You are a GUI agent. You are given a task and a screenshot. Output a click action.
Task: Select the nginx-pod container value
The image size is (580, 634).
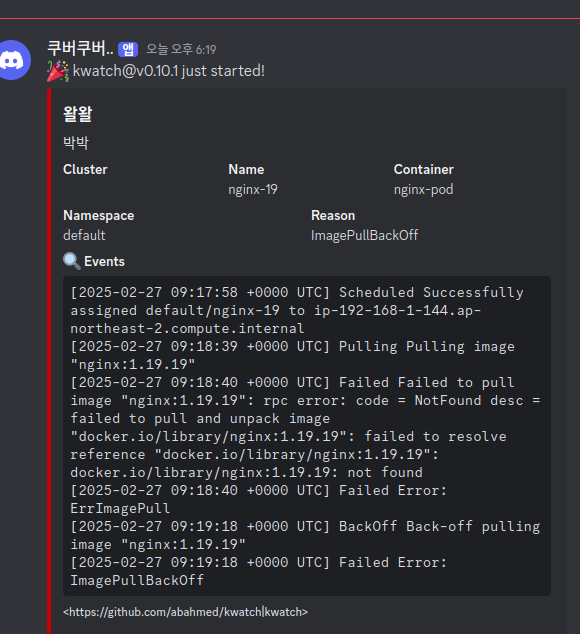[x=423, y=189]
